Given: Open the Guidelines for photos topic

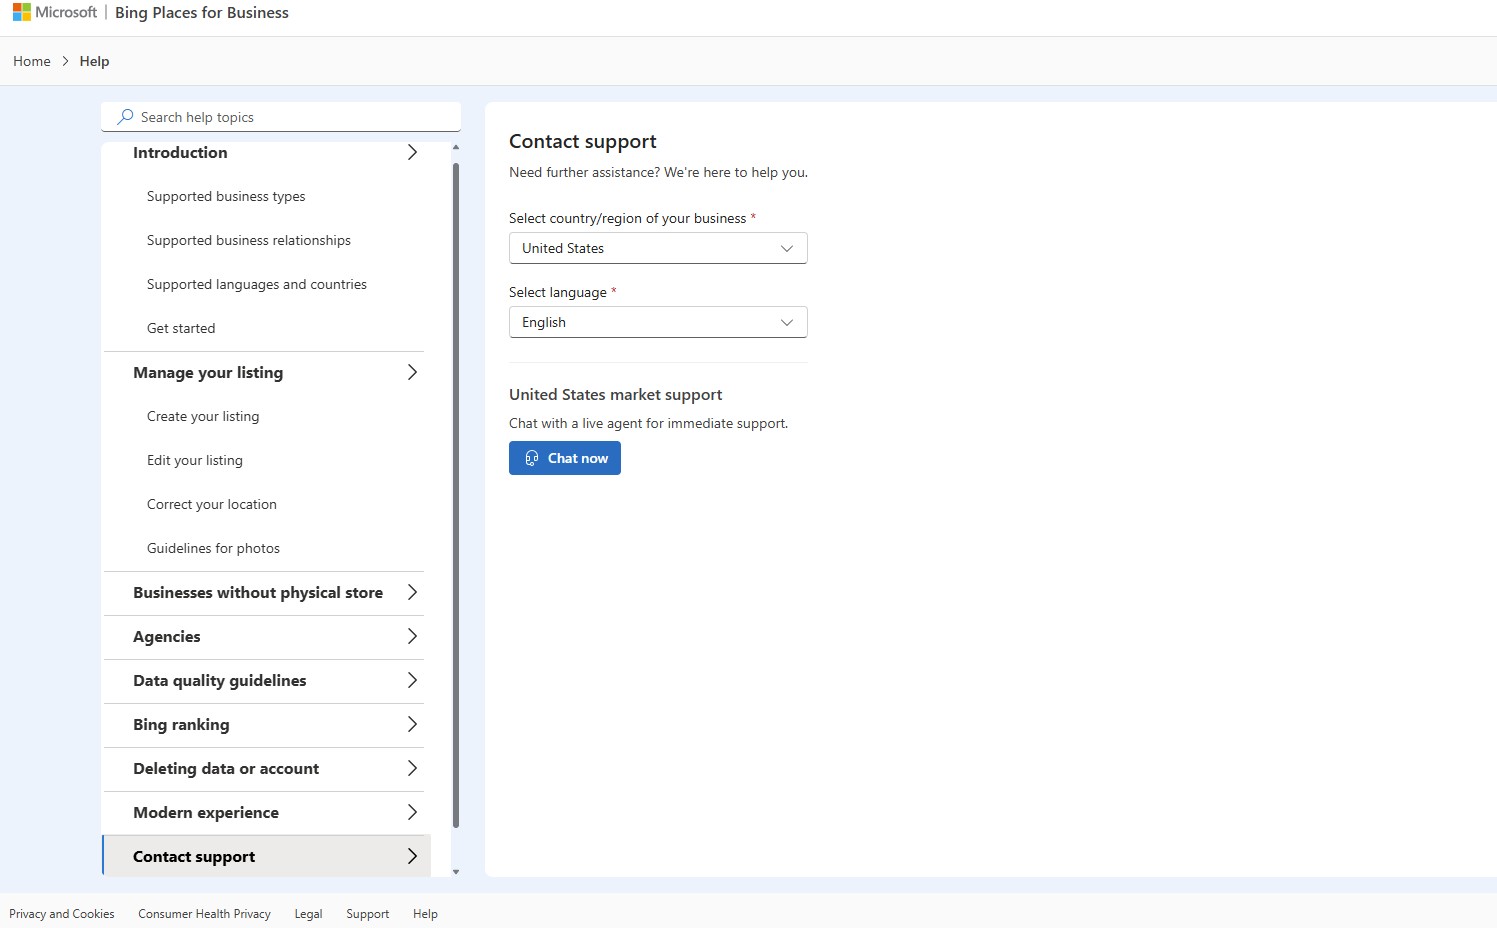Looking at the screenshot, I should point(213,548).
